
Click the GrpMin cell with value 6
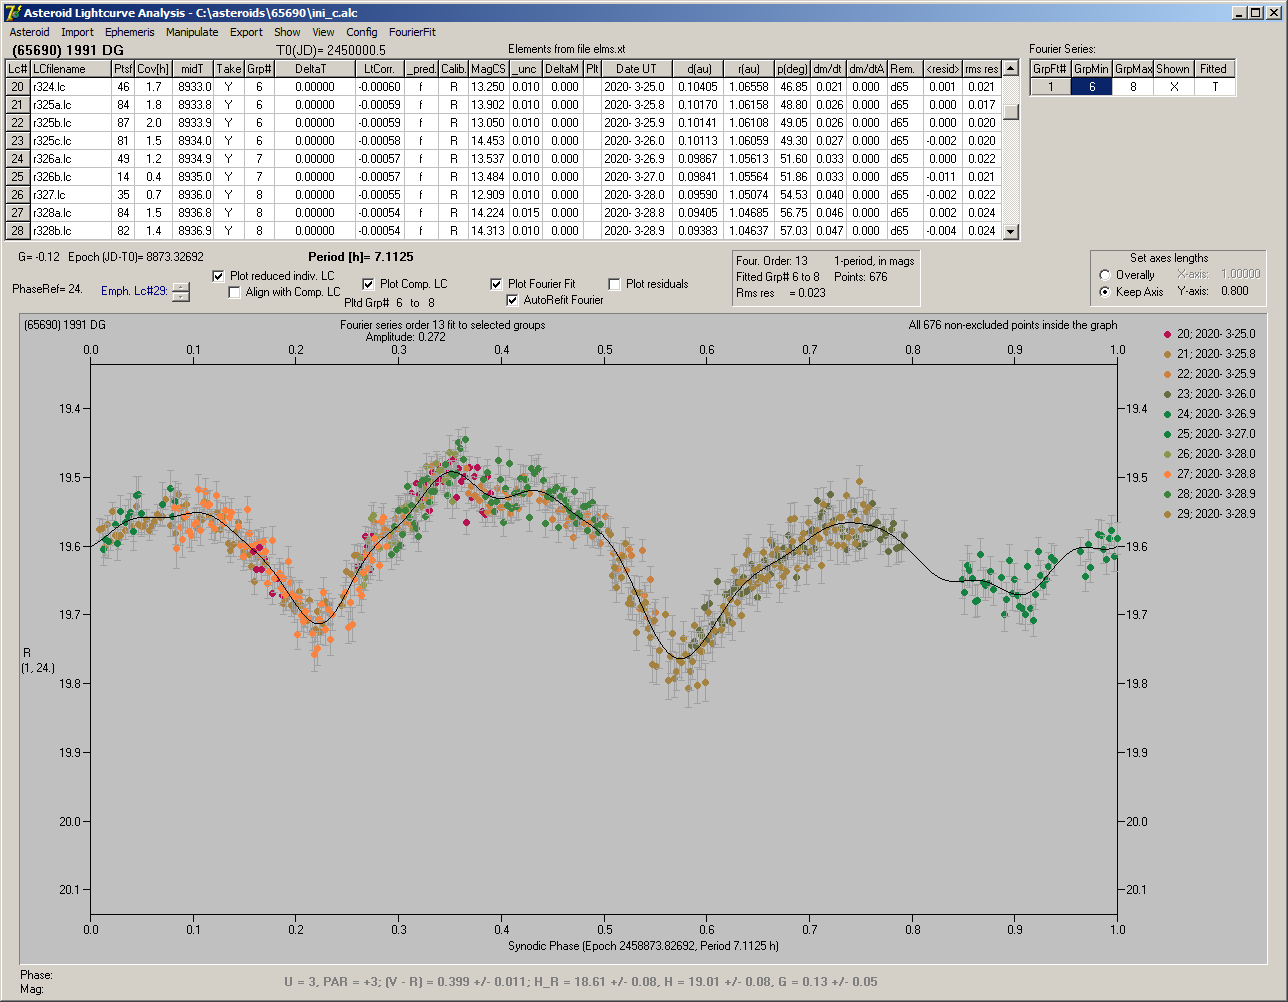click(1092, 87)
